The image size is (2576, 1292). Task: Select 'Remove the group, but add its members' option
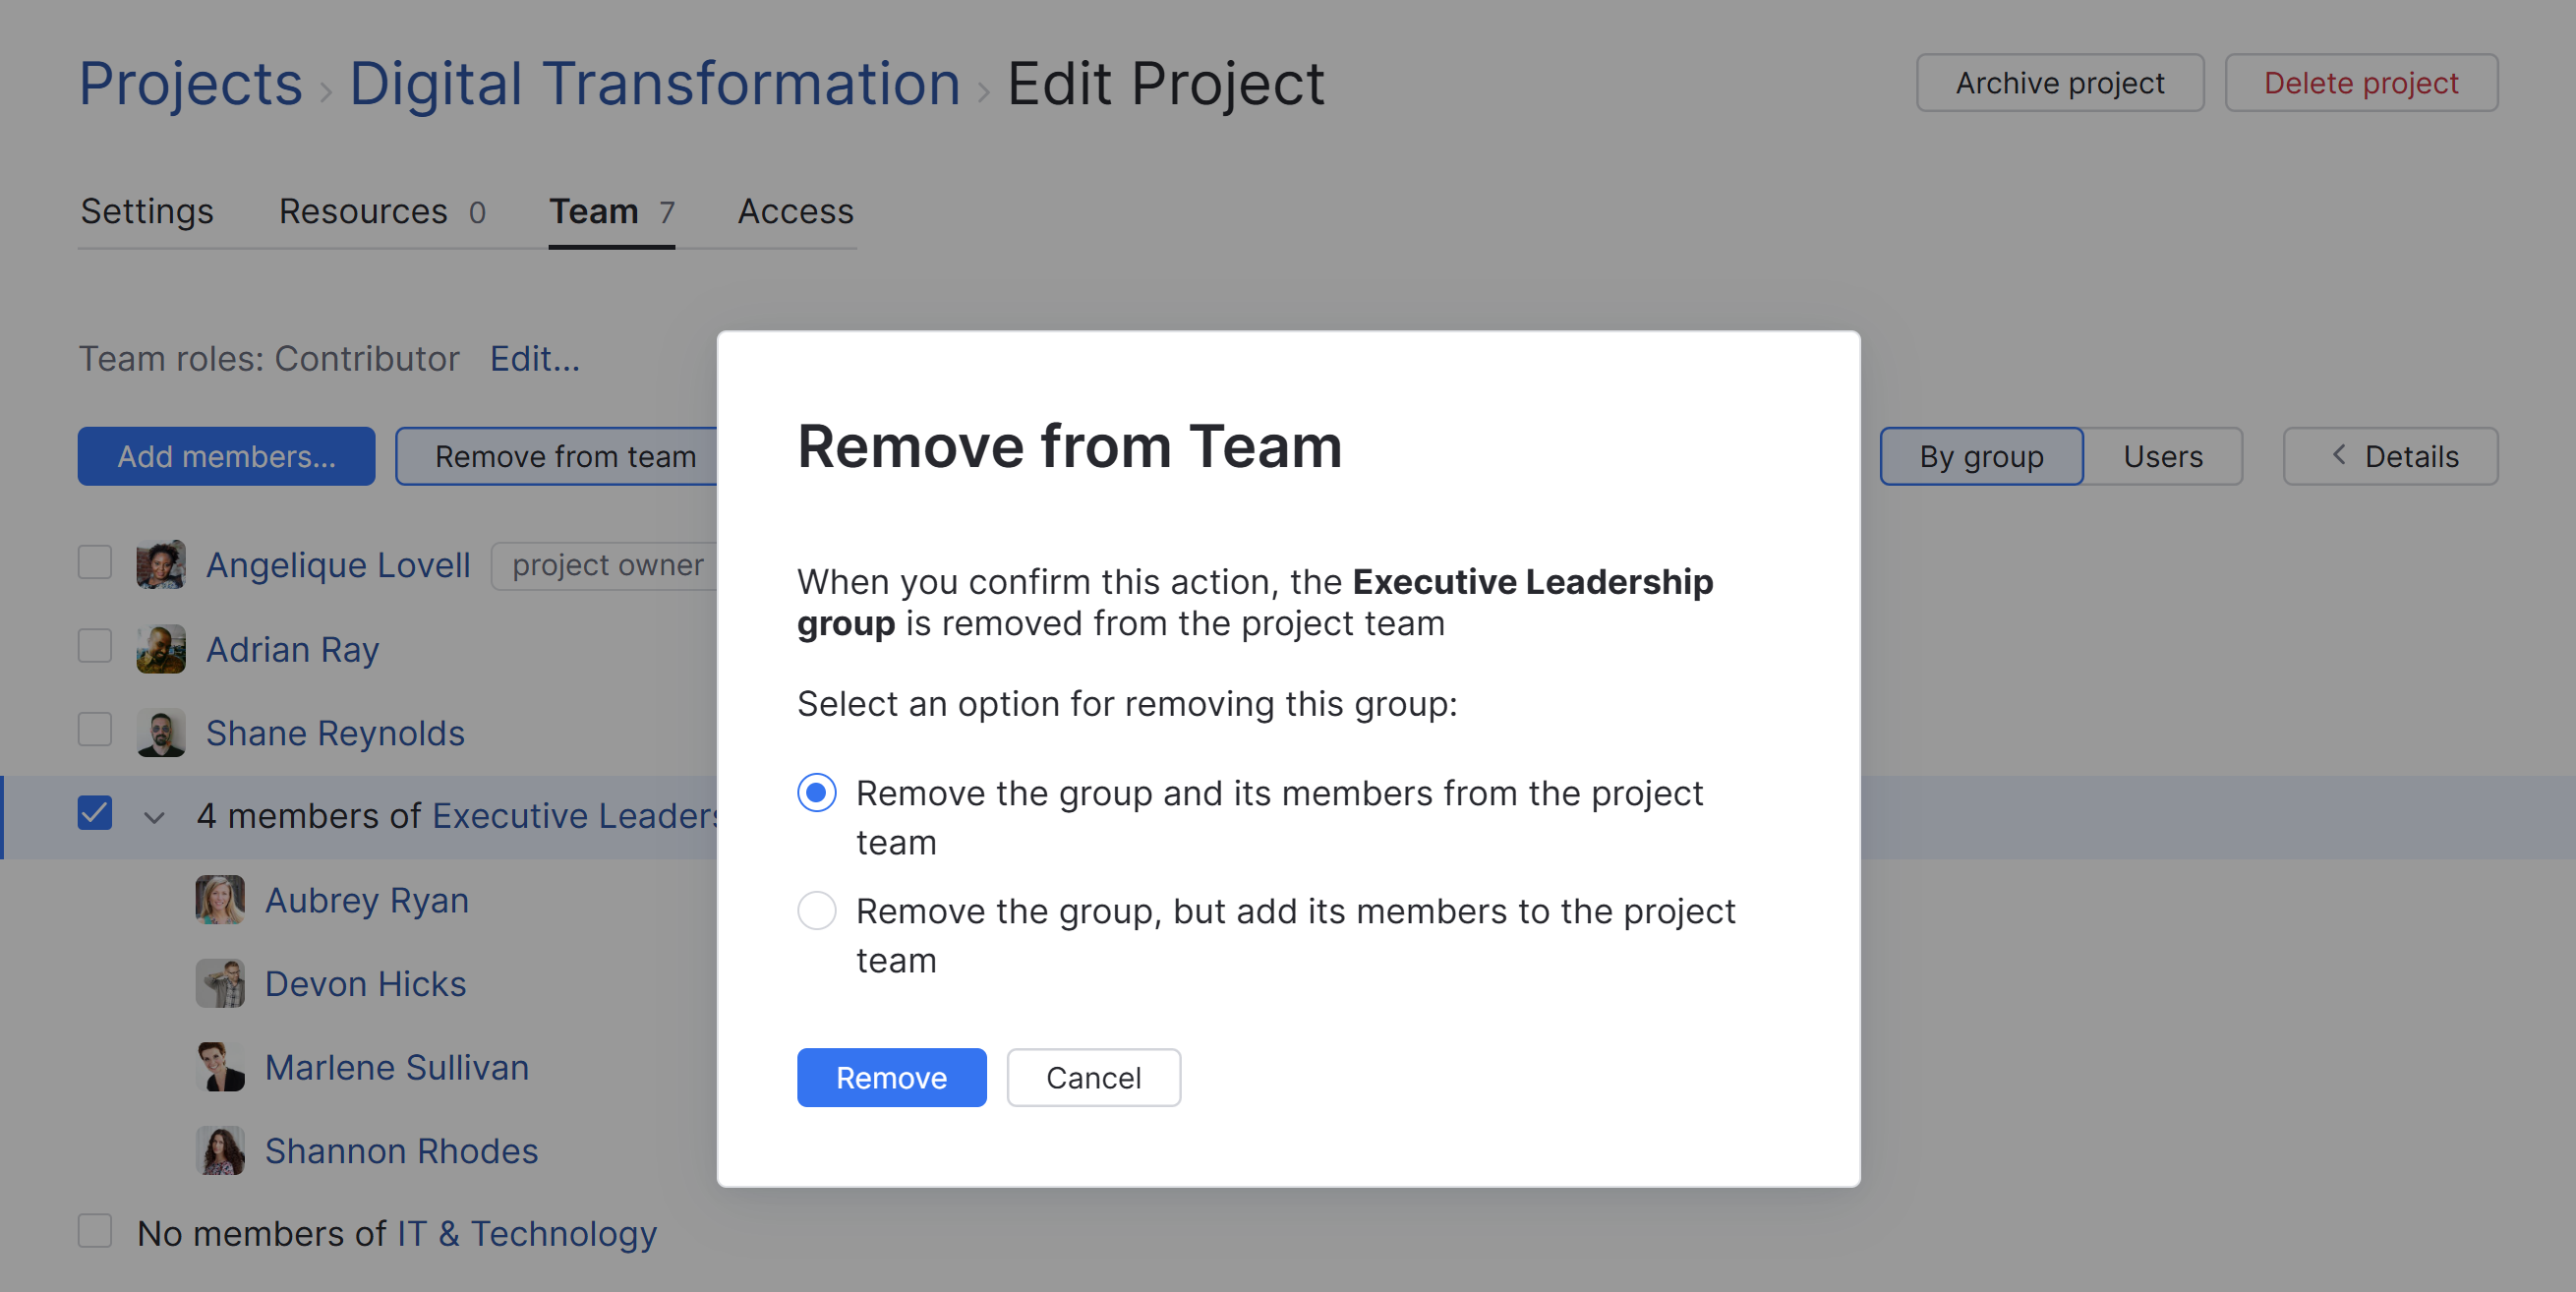pyautogui.click(x=816, y=911)
